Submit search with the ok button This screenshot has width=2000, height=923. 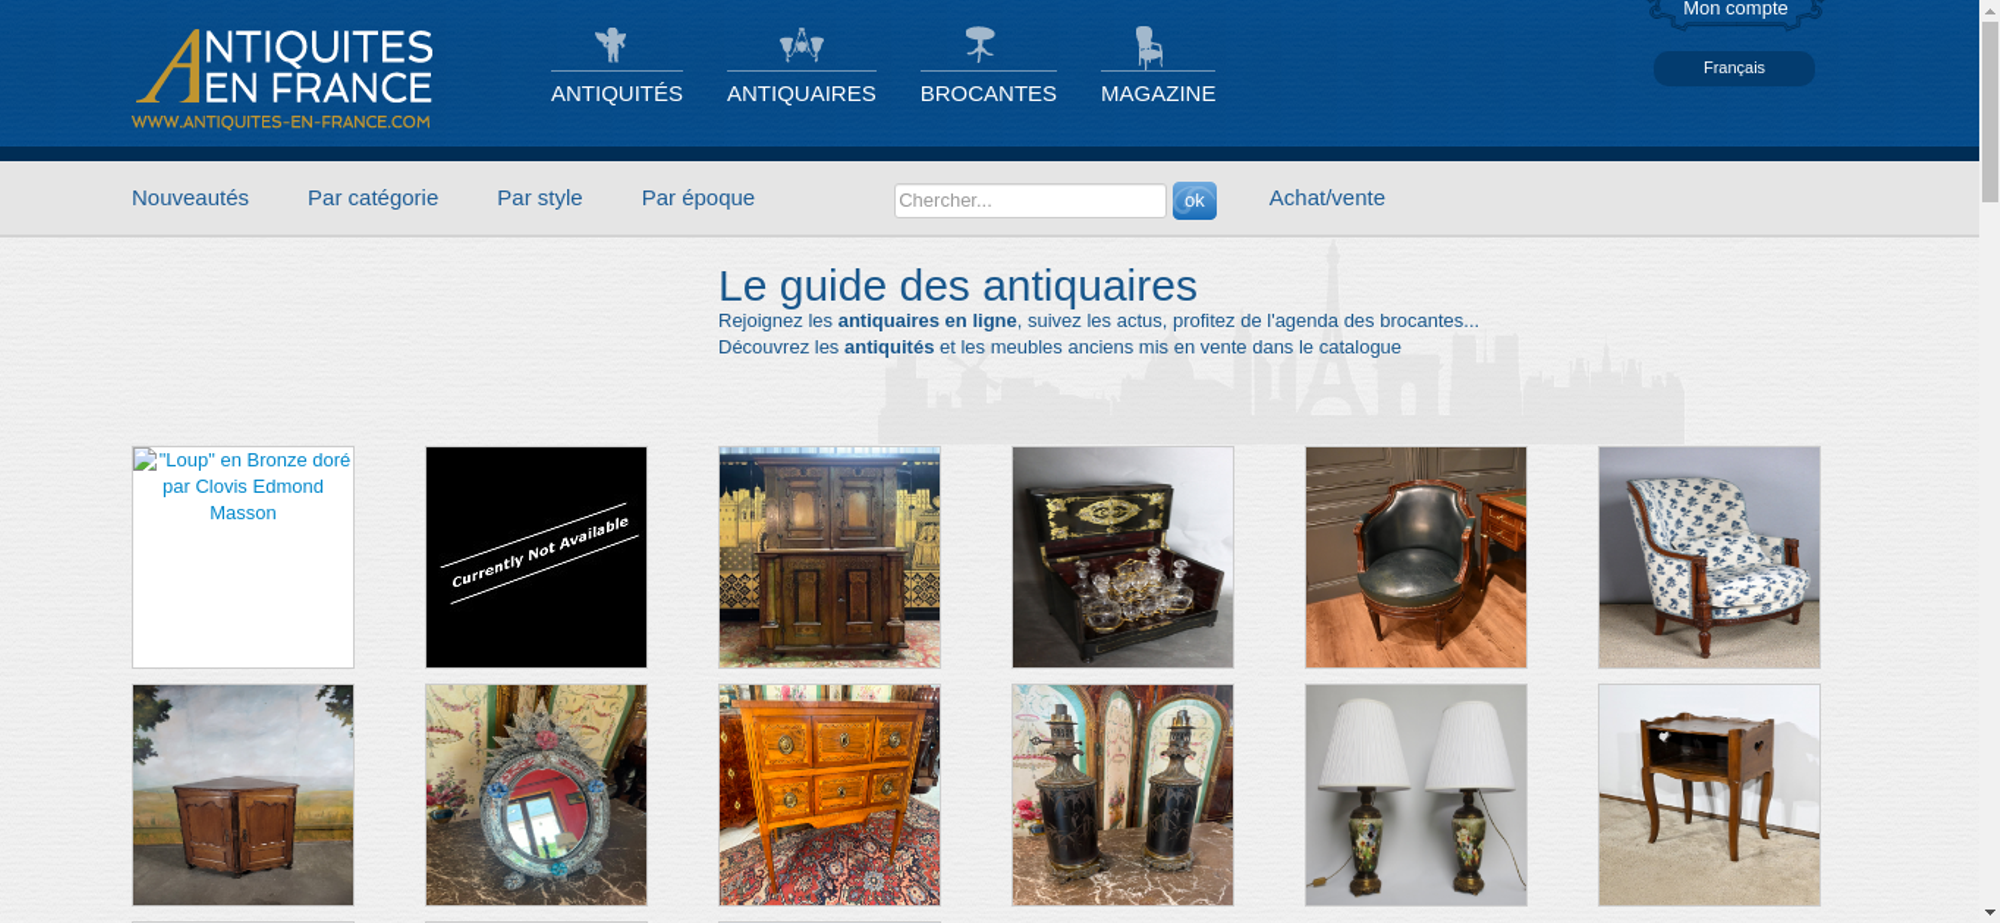click(1194, 201)
